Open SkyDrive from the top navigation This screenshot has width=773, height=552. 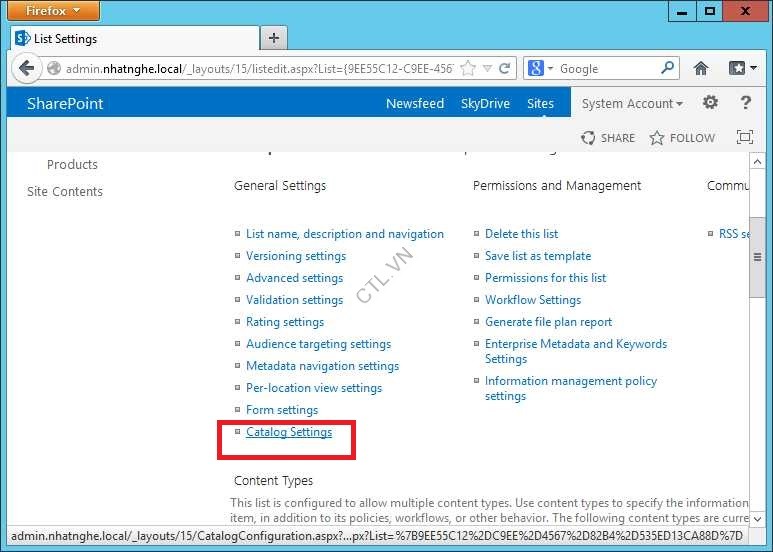tap(485, 104)
